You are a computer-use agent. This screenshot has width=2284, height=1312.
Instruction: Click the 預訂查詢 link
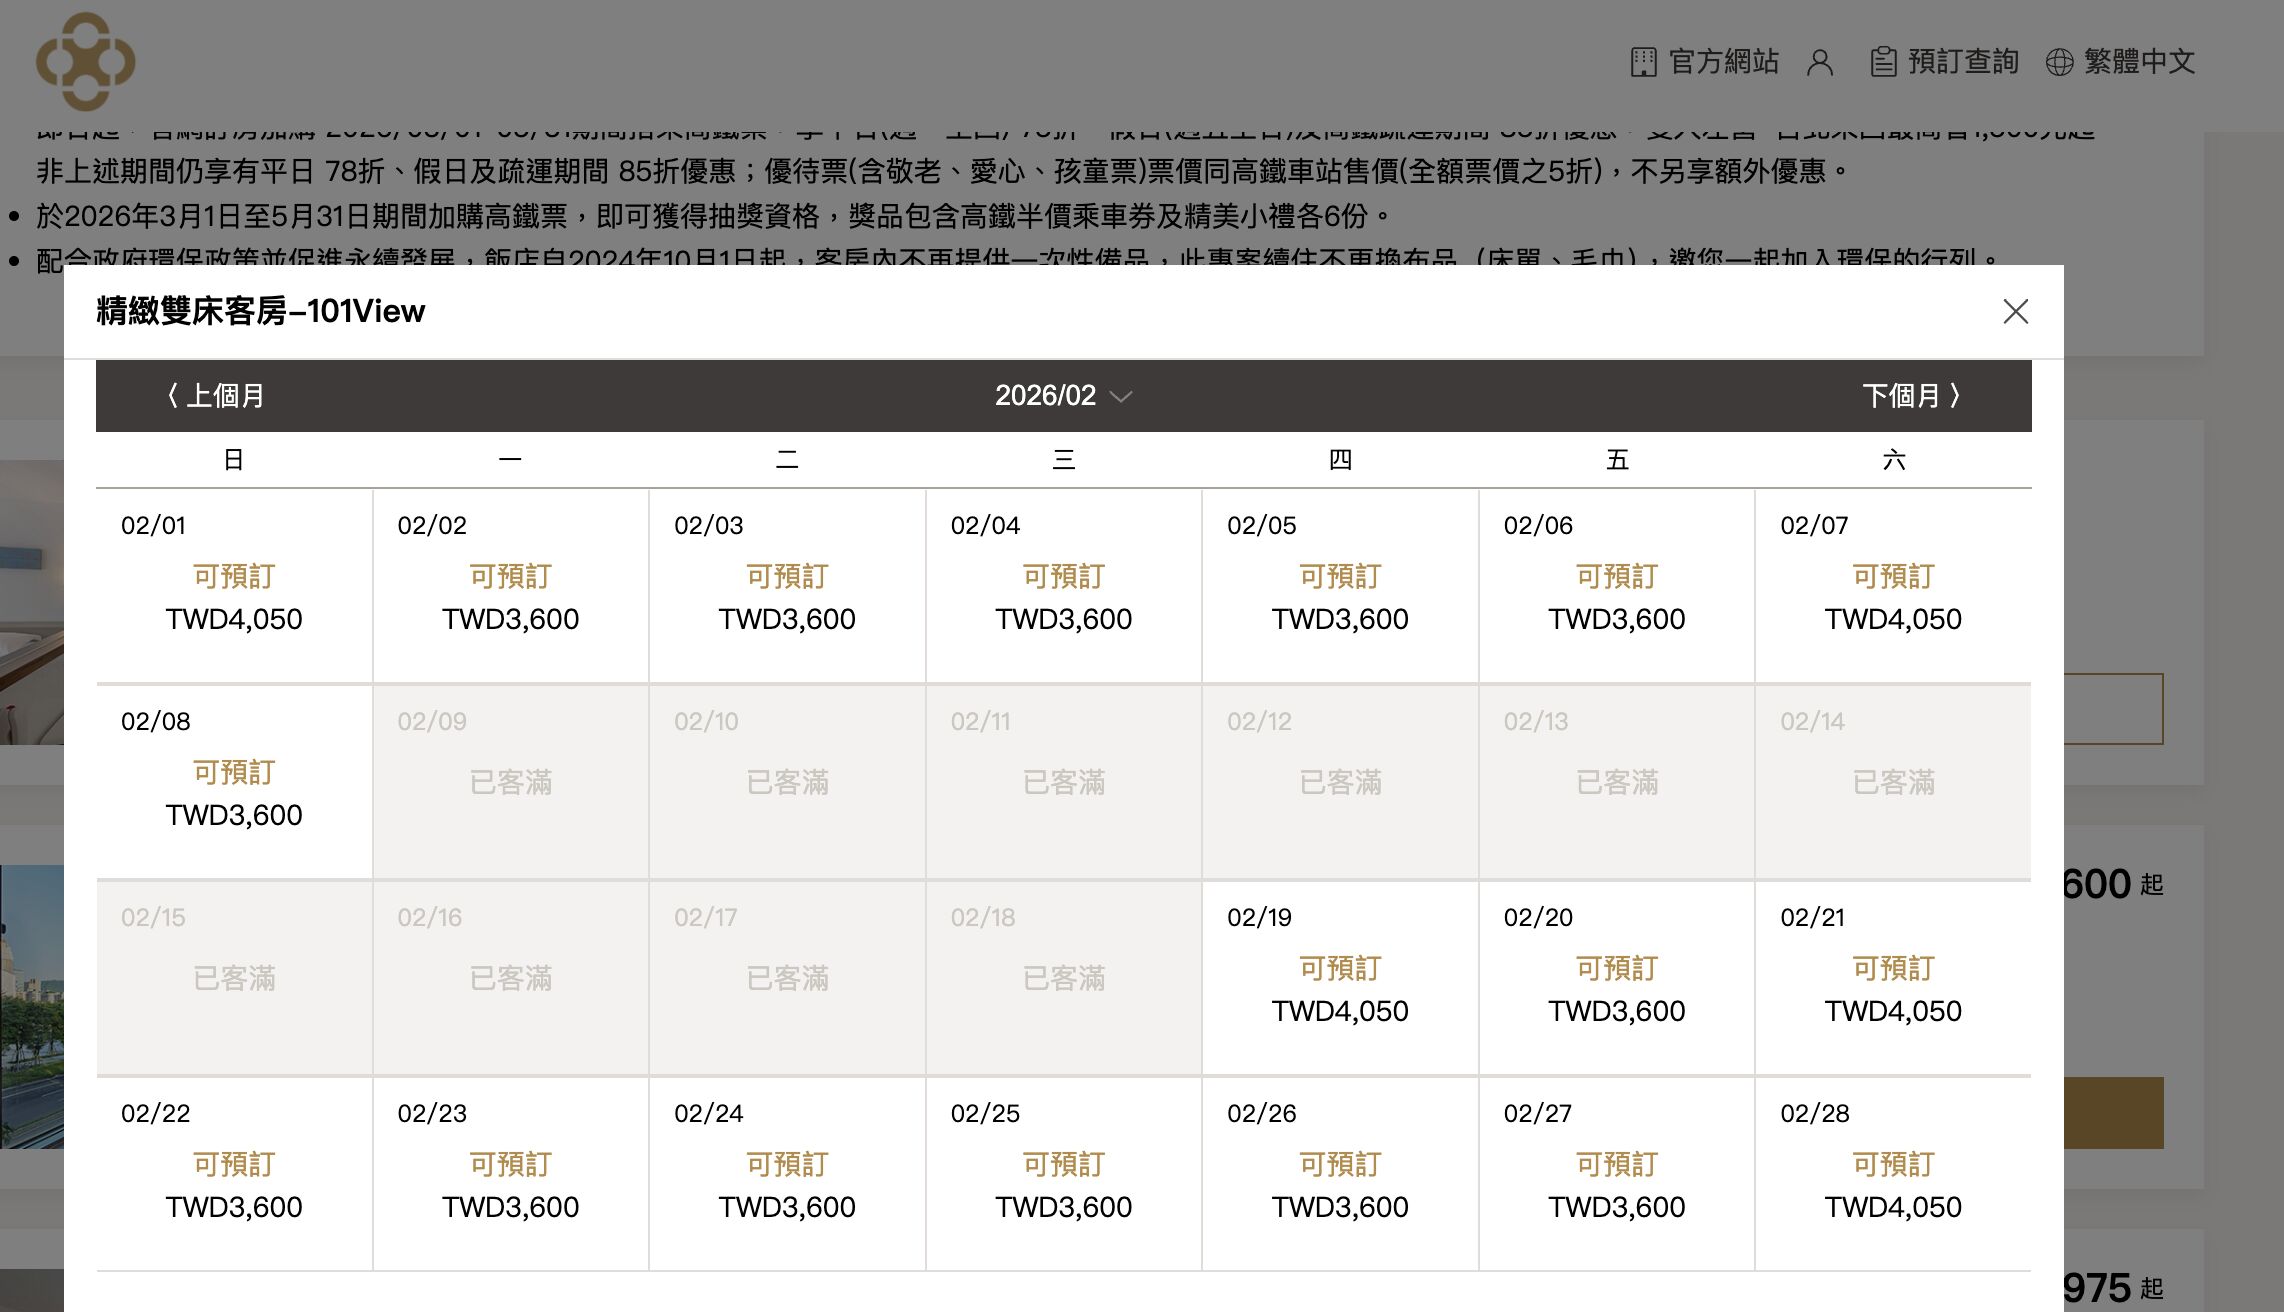click(x=1962, y=62)
